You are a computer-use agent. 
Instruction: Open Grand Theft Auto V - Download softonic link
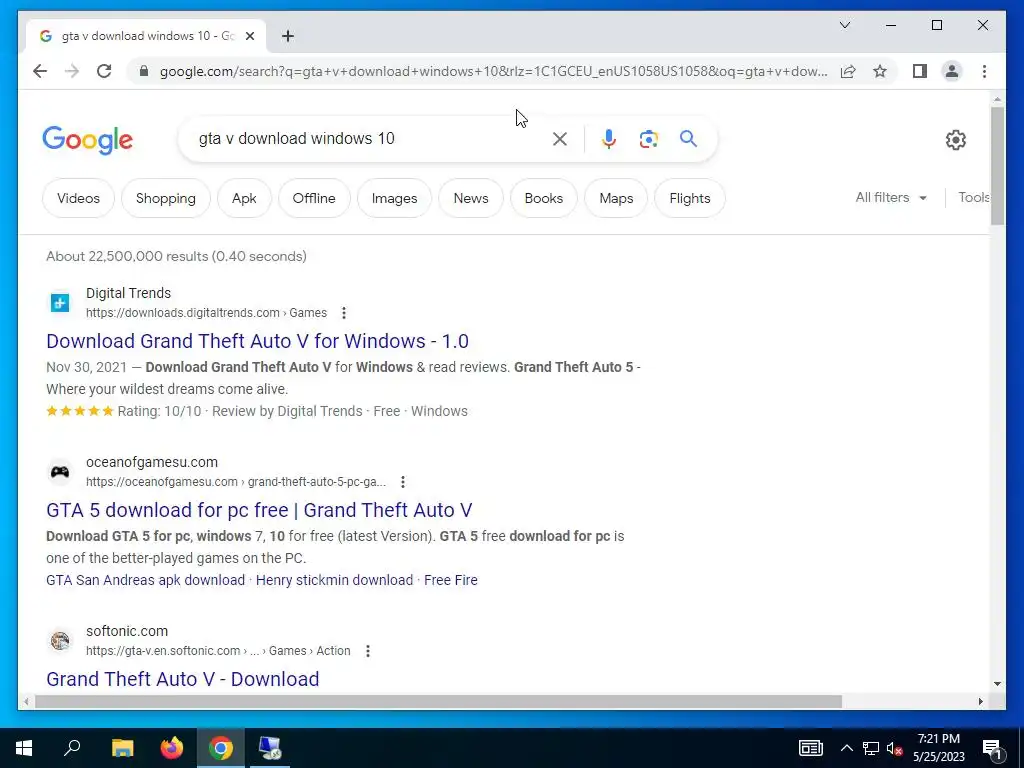tap(183, 679)
